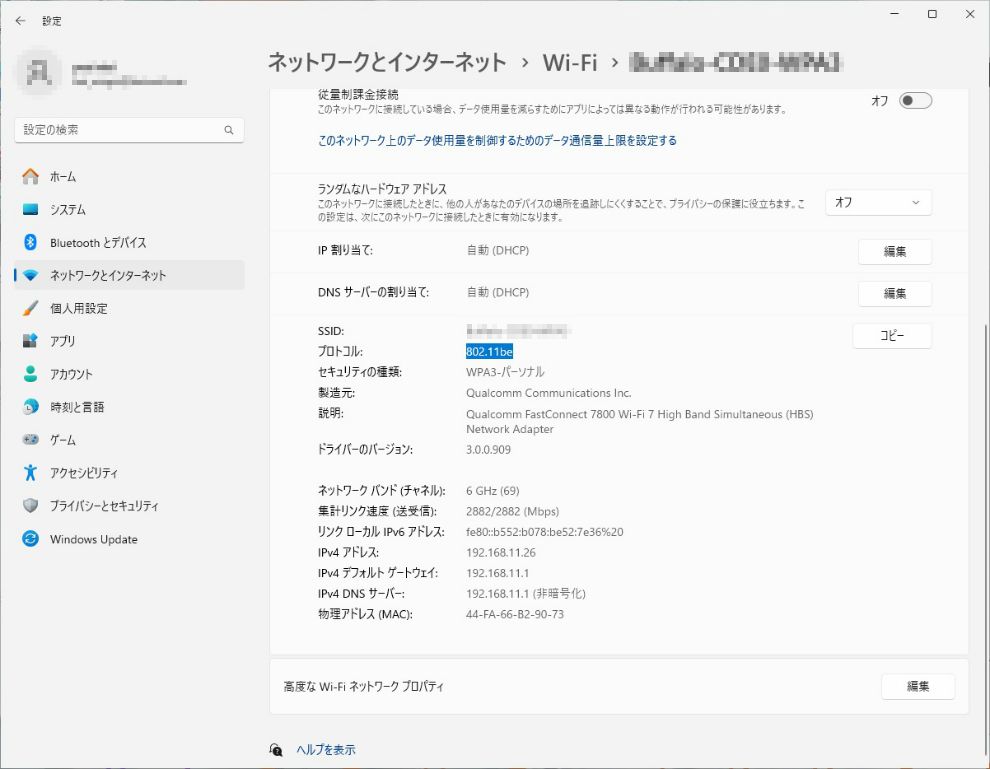990x769 pixels.
Task: Click the Home (ホーム) icon in sidebar
Action: click(x=30, y=177)
